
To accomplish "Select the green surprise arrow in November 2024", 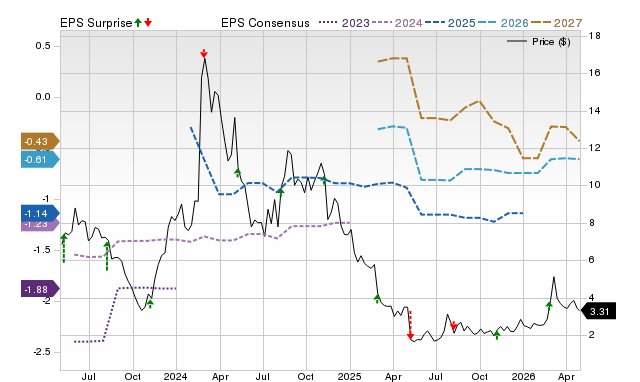I will tap(324, 180).
